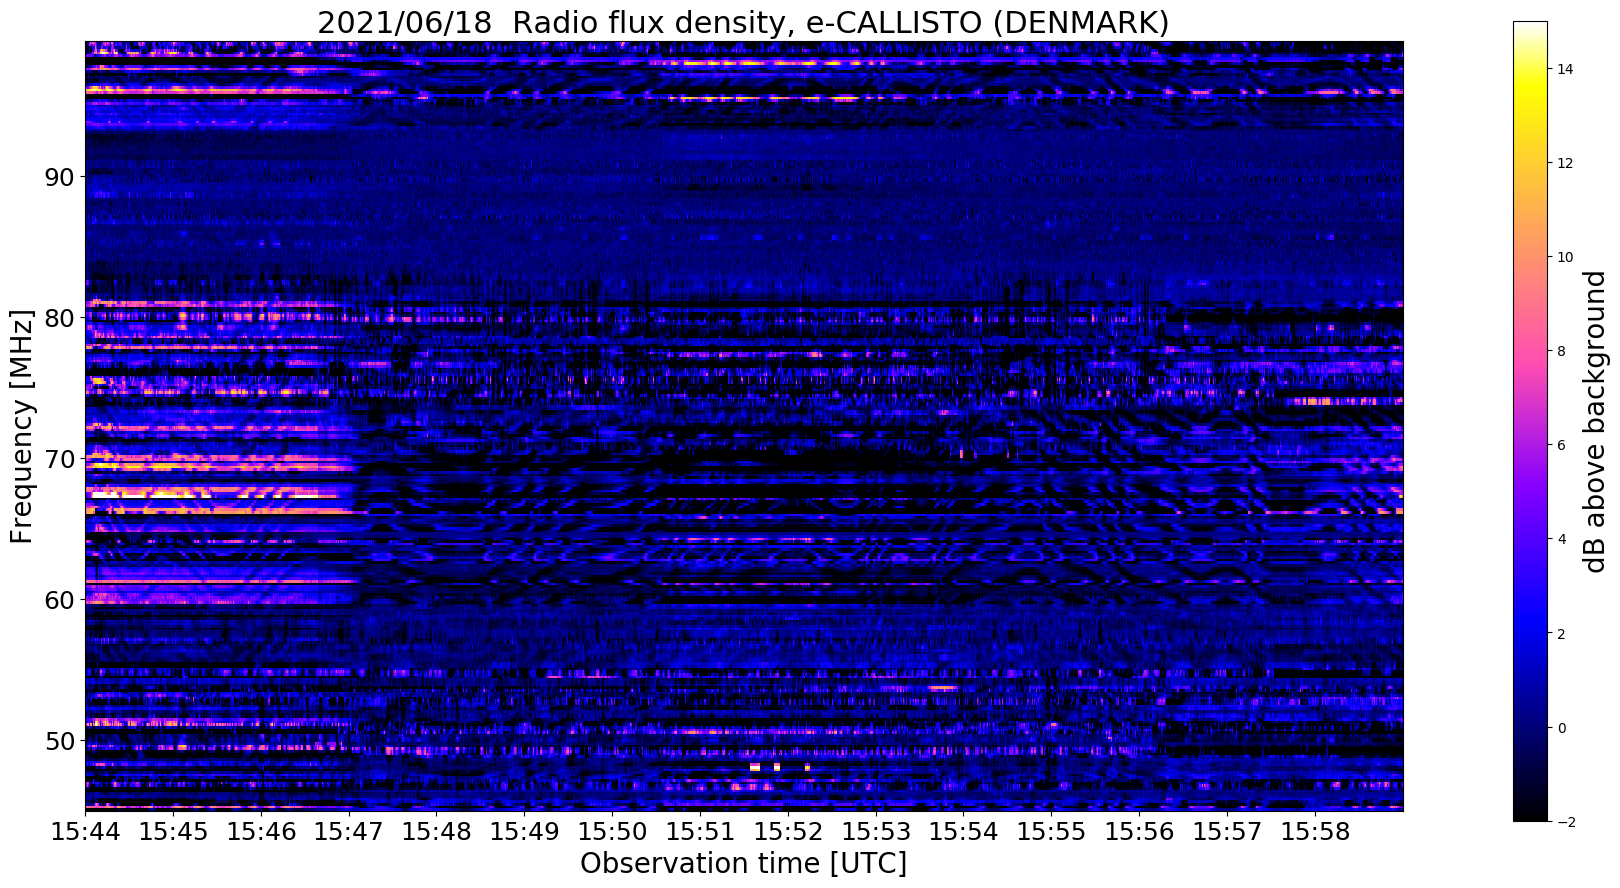This screenshot has height=888, width=1620.
Task: Click the 15:45 time tick label
Action: (x=173, y=832)
